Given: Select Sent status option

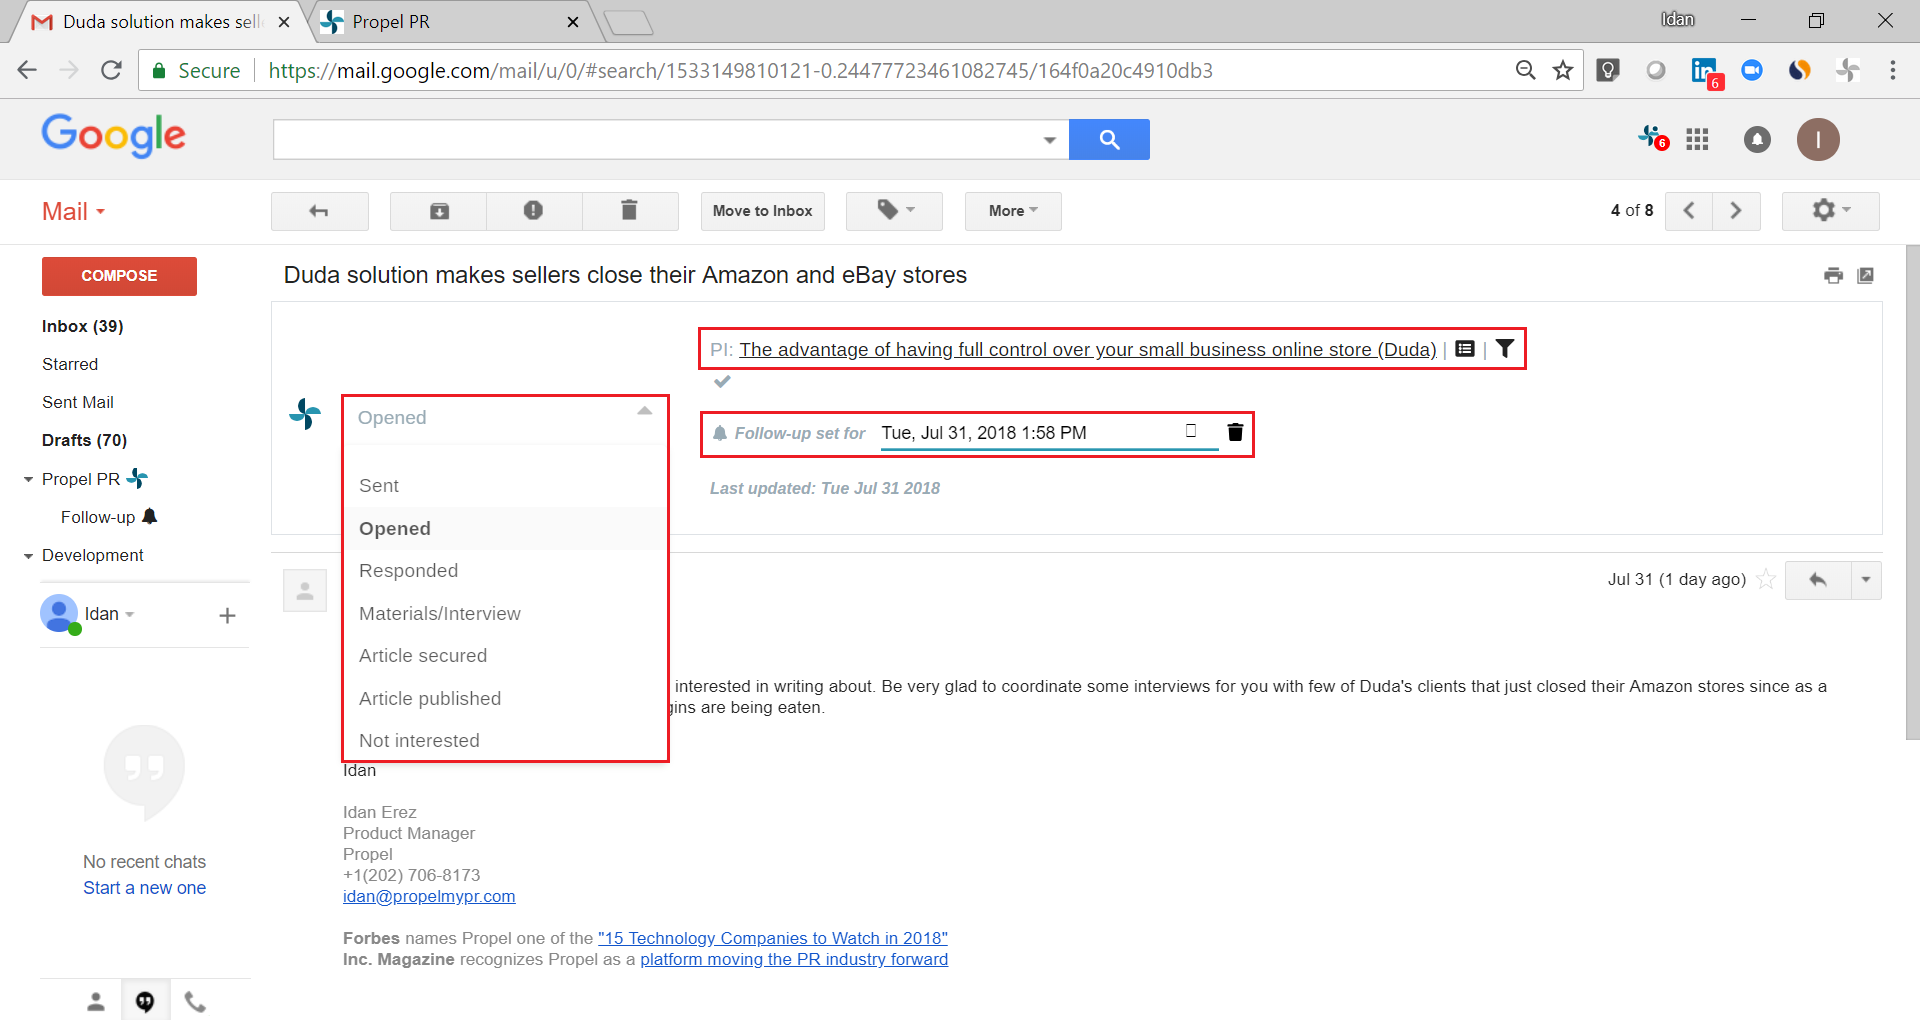Looking at the screenshot, I should click(505, 486).
